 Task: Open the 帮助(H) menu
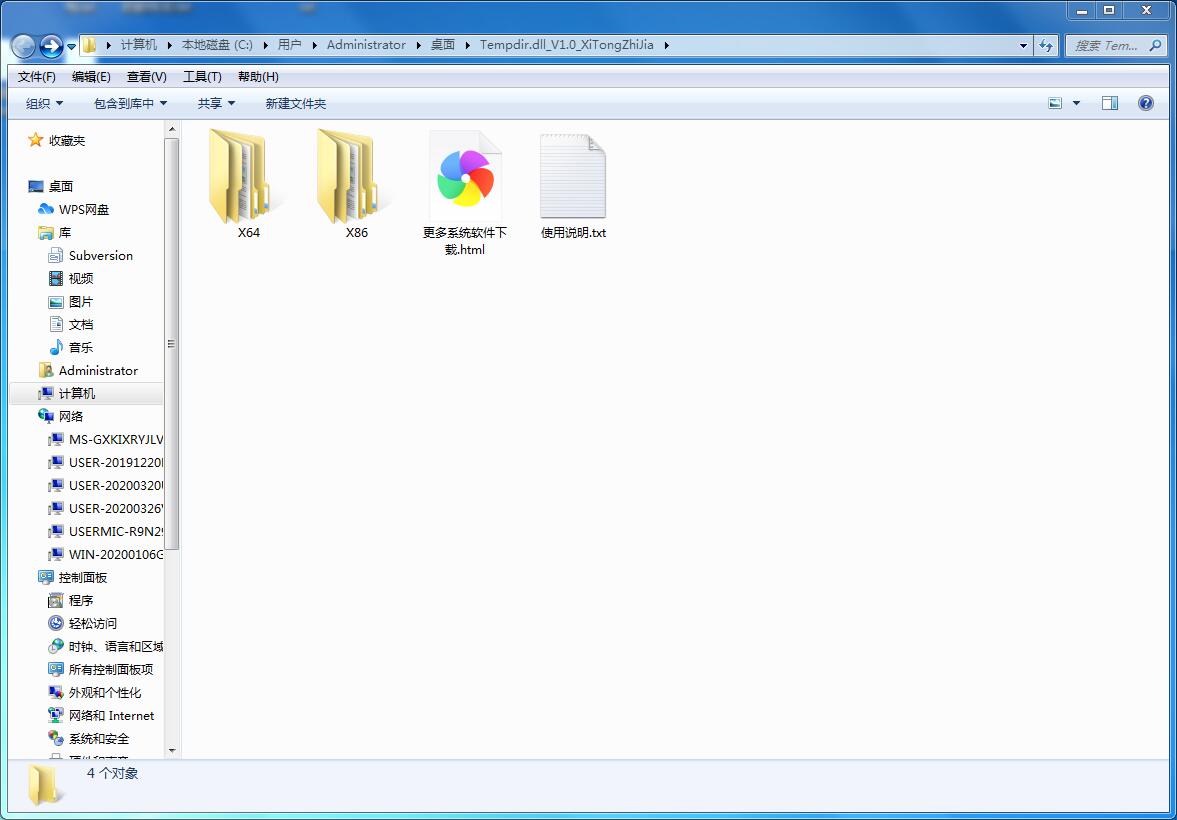click(258, 77)
